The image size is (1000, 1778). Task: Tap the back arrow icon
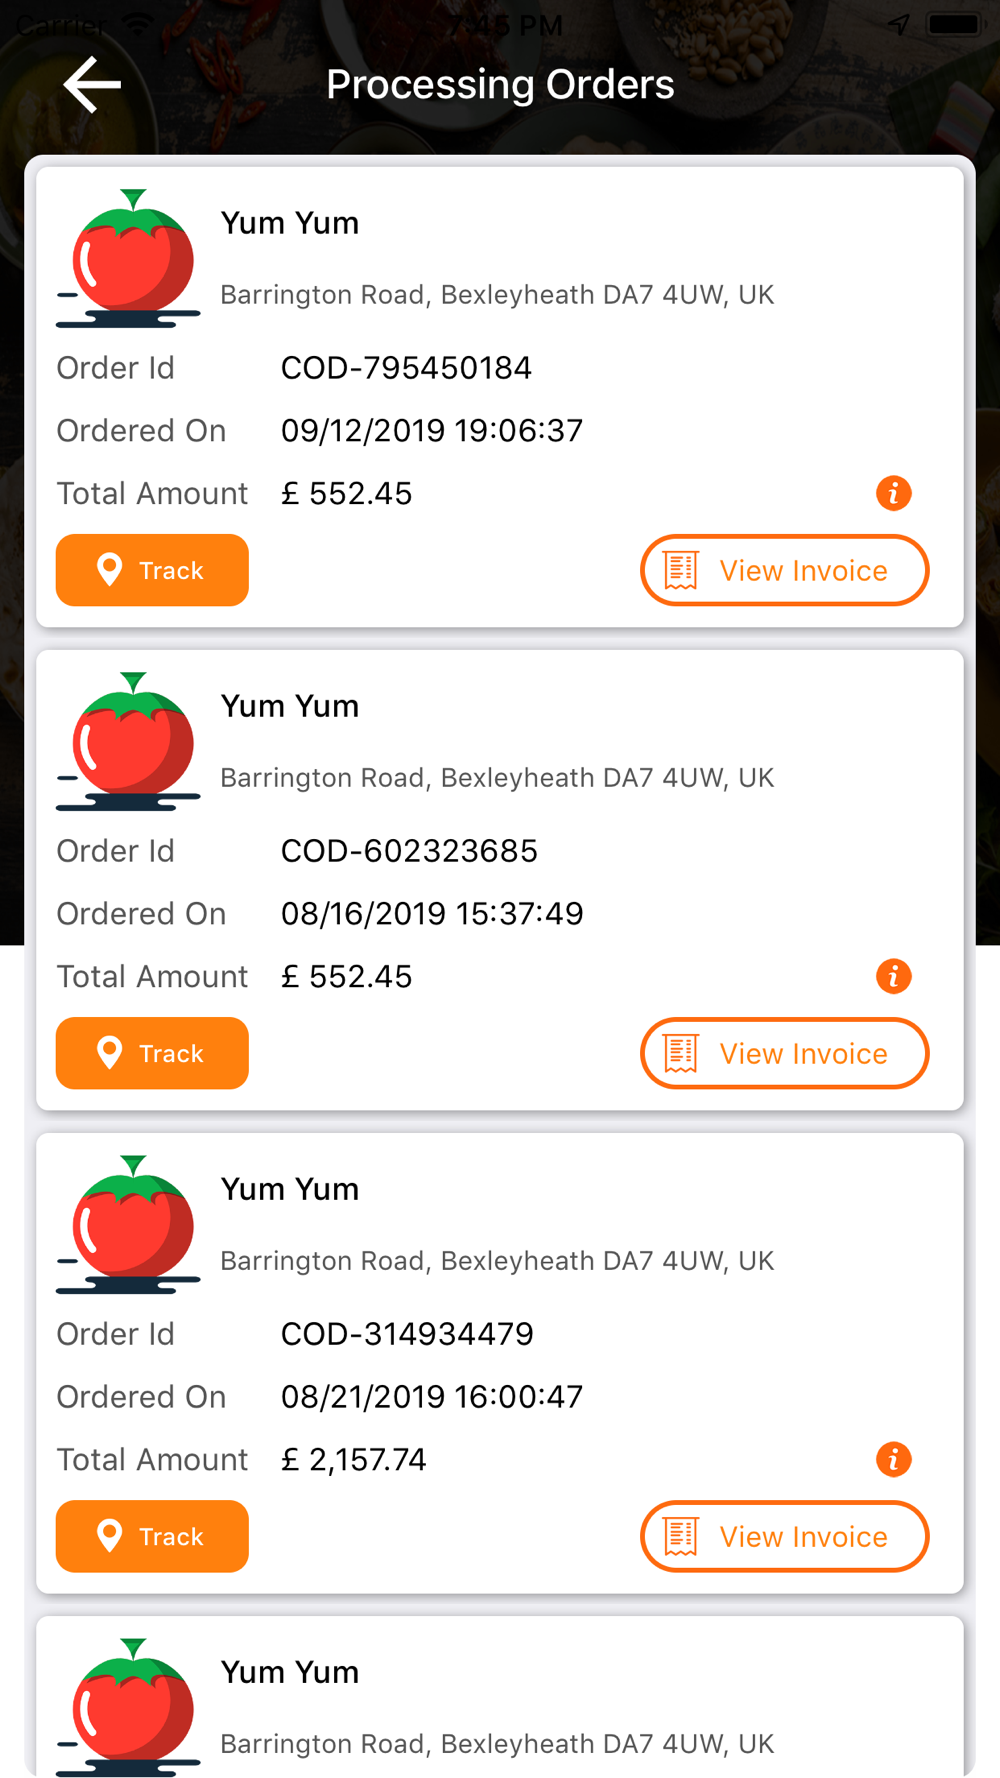click(x=92, y=84)
